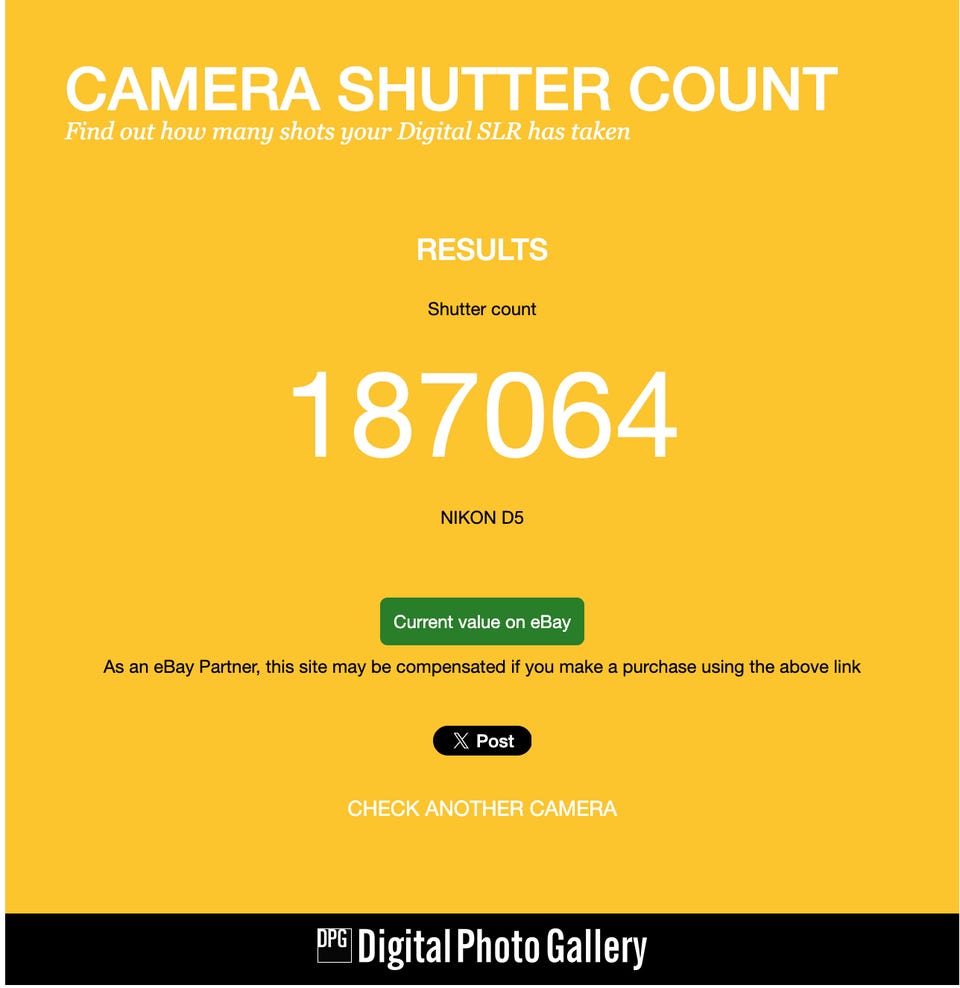Click the word SHUTTER in the main title
The image size is (960, 988).
point(474,89)
